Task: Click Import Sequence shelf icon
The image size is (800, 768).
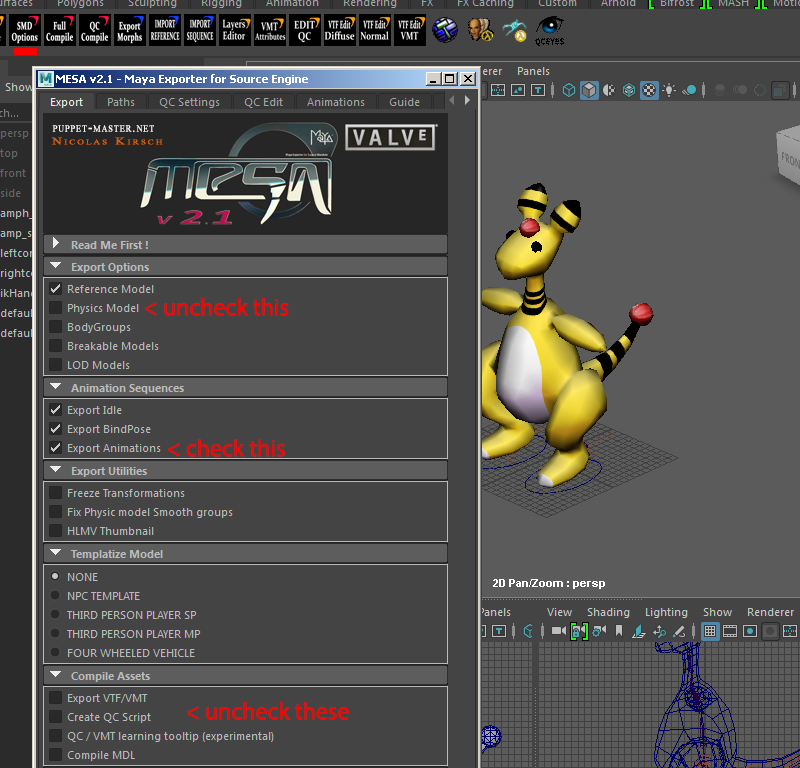Action: coord(199,31)
